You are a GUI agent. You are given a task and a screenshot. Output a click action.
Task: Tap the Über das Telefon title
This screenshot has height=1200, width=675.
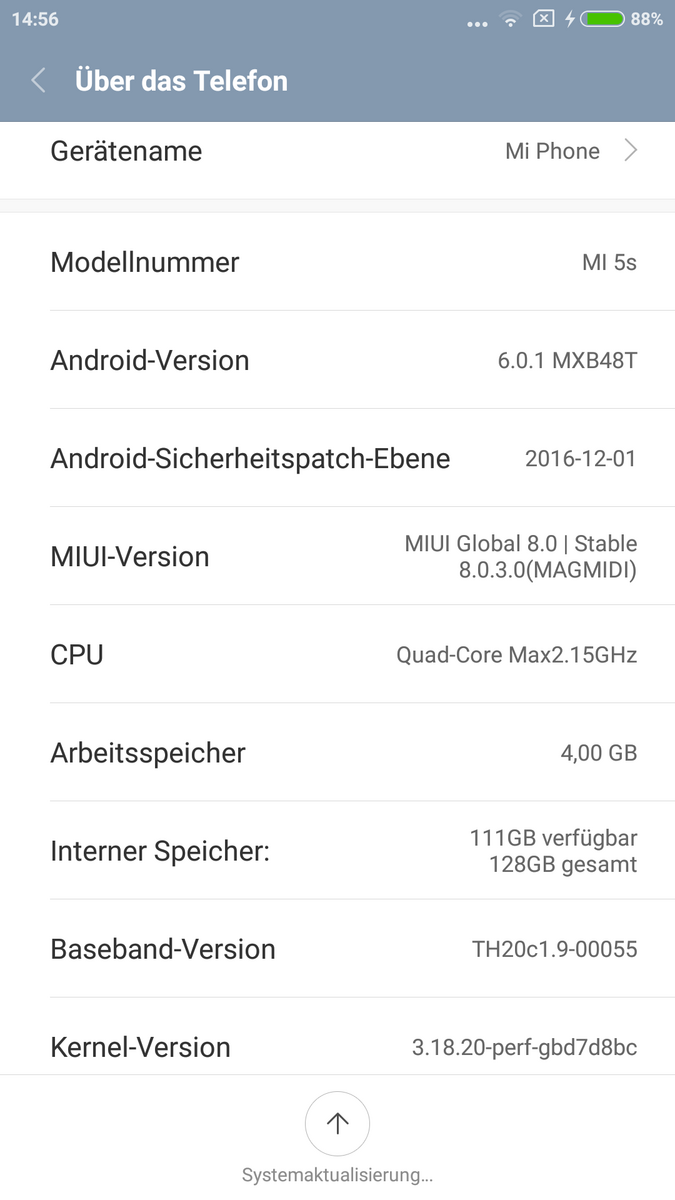coord(181,81)
